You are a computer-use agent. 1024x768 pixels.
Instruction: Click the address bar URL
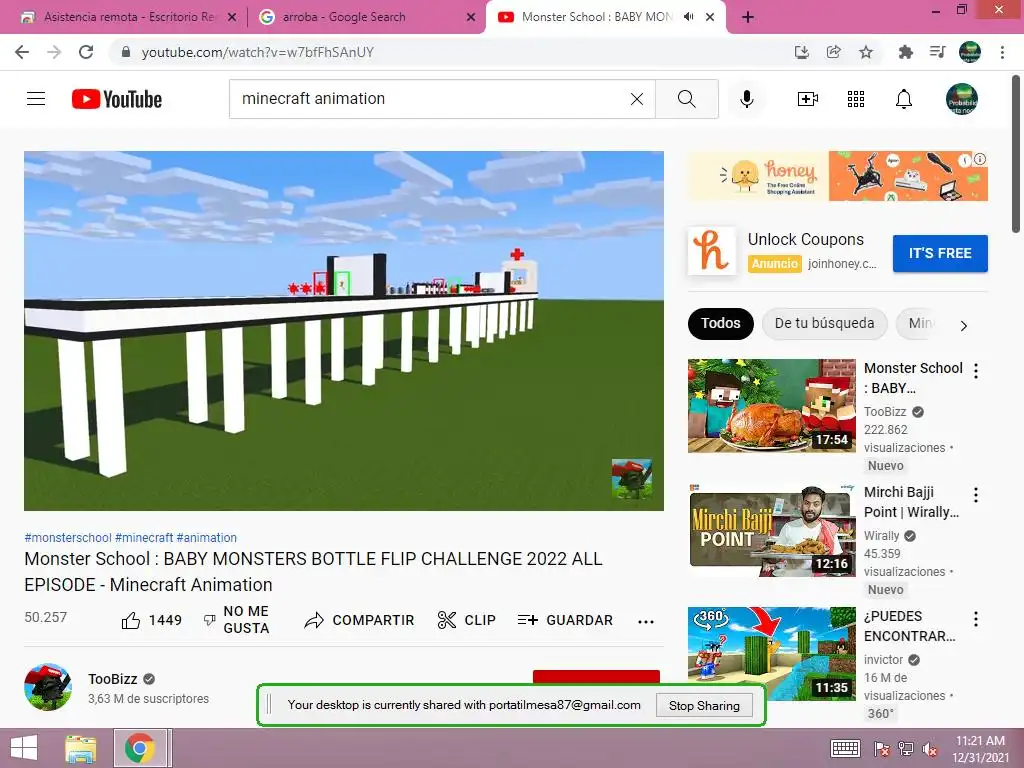tap(257, 52)
